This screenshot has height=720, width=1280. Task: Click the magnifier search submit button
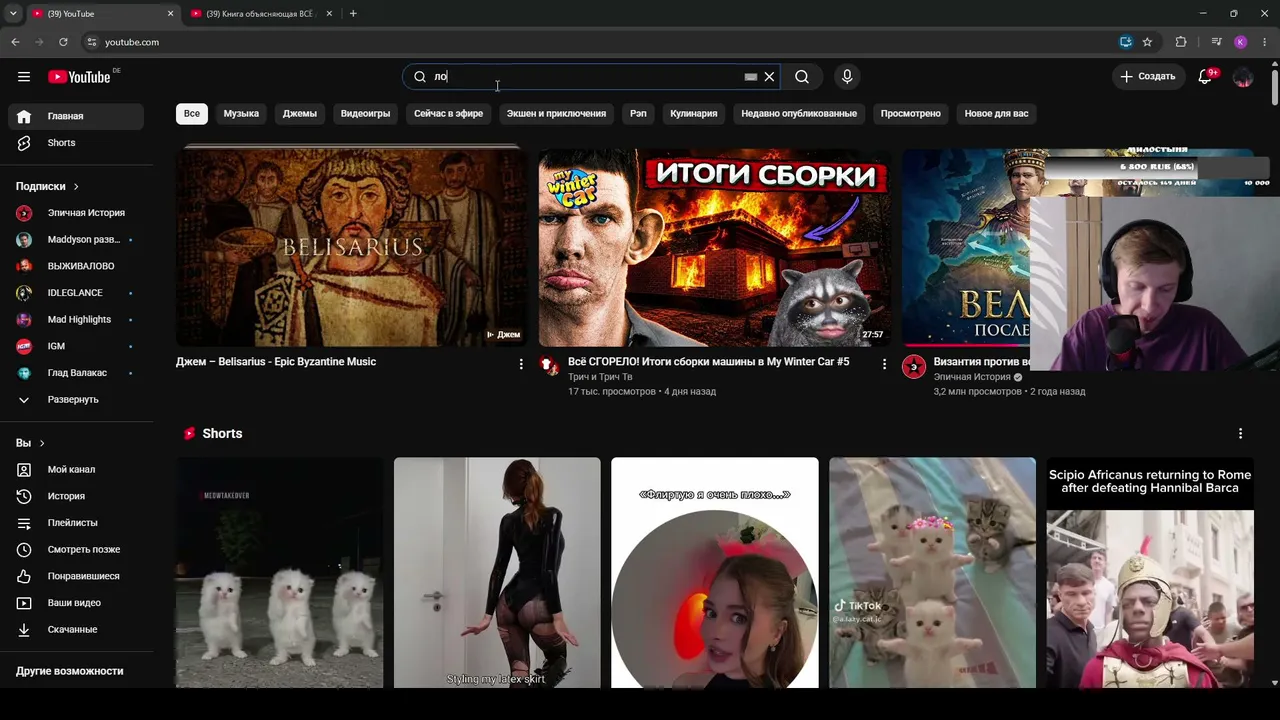click(802, 77)
